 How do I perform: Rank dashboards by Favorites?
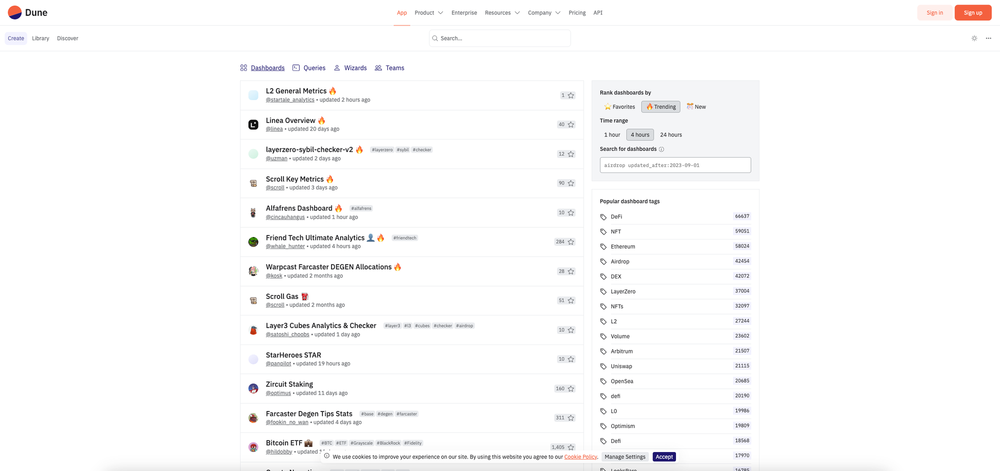619,107
